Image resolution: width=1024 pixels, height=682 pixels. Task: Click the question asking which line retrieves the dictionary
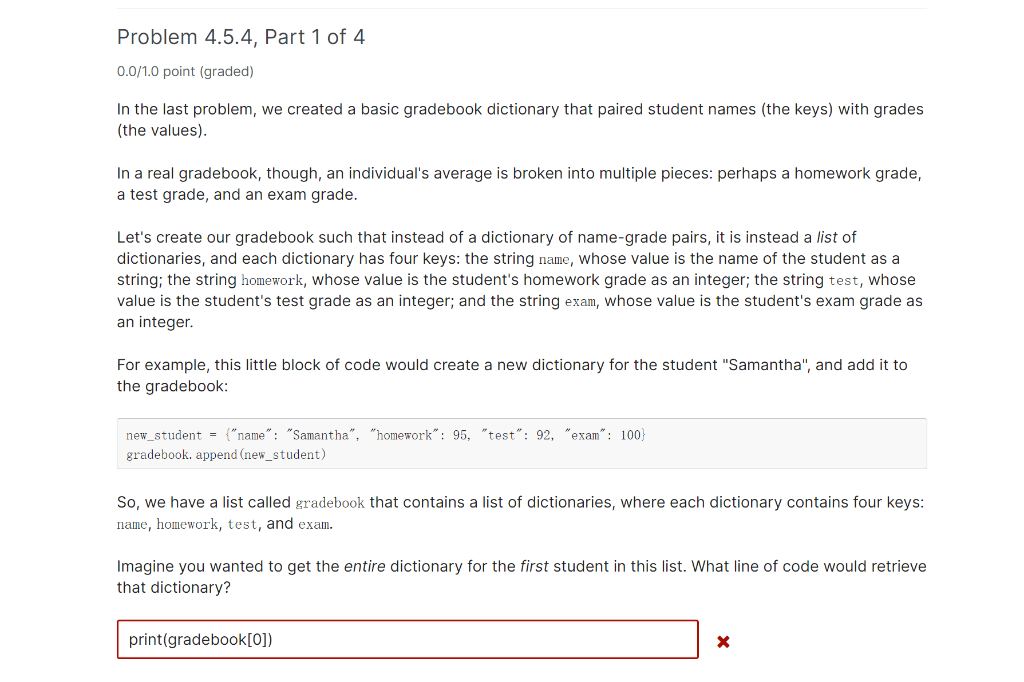point(520,576)
